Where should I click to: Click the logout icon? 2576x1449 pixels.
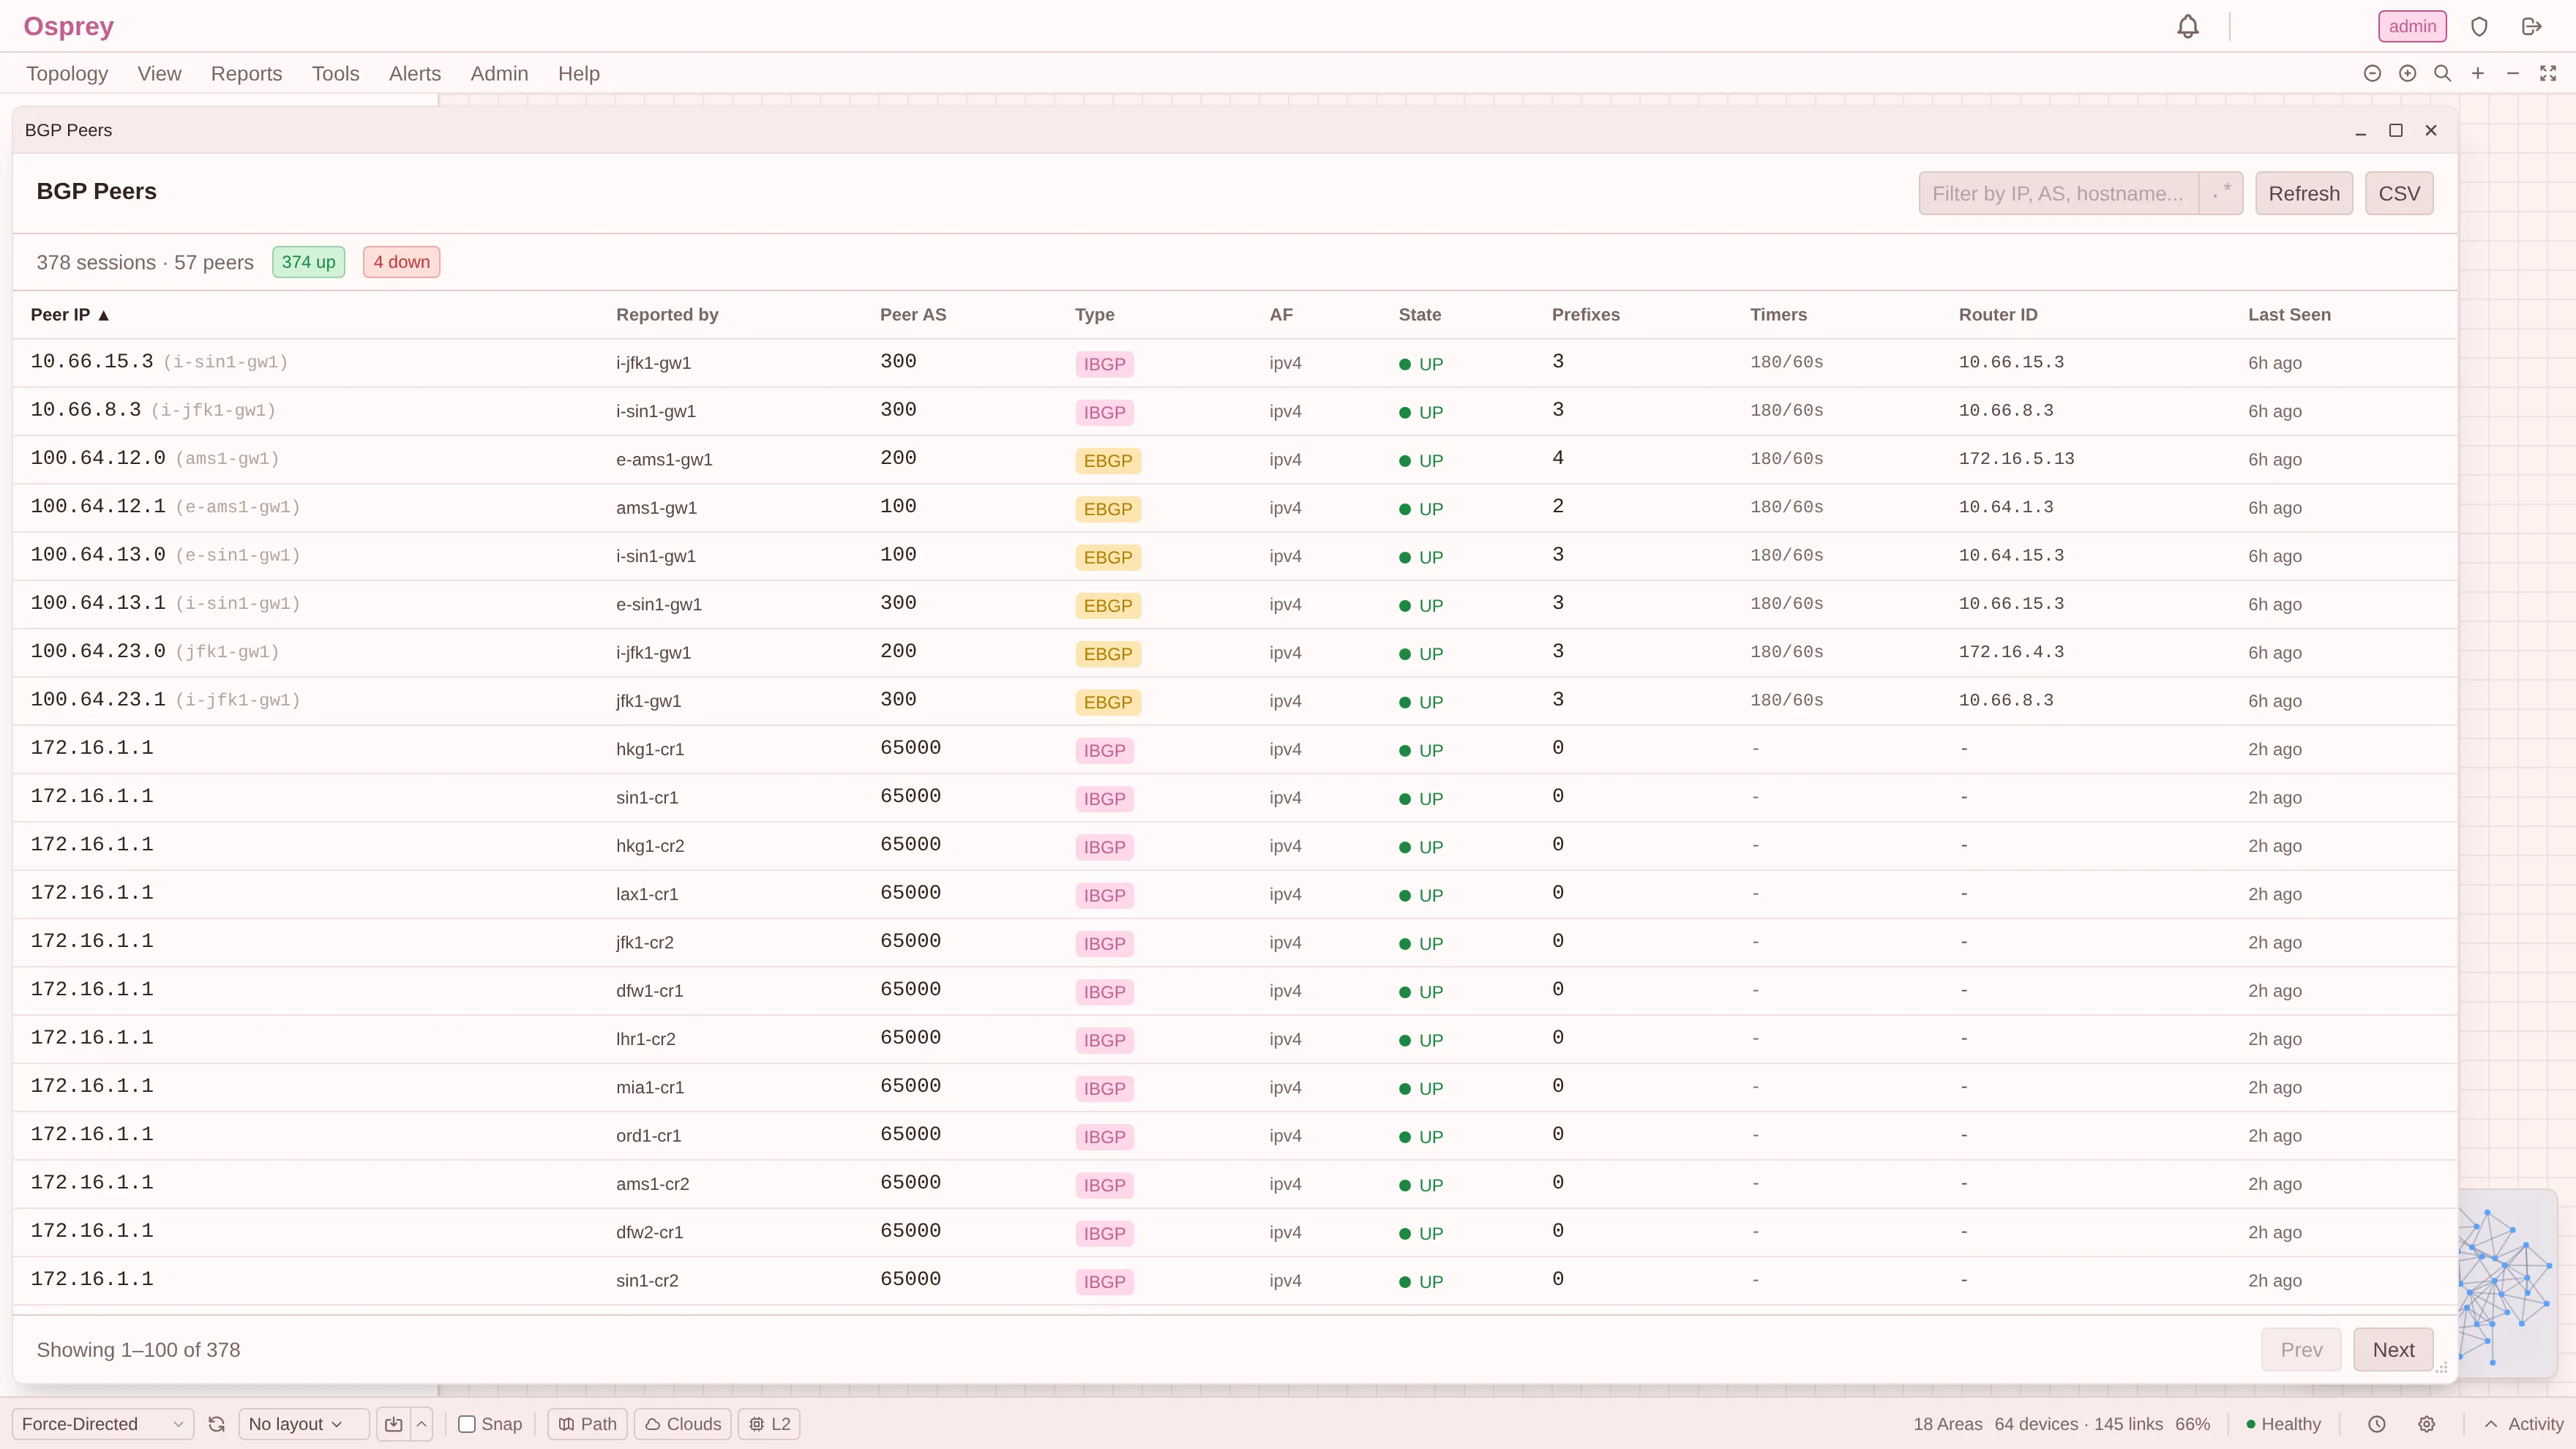pyautogui.click(x=2531, y=27)
